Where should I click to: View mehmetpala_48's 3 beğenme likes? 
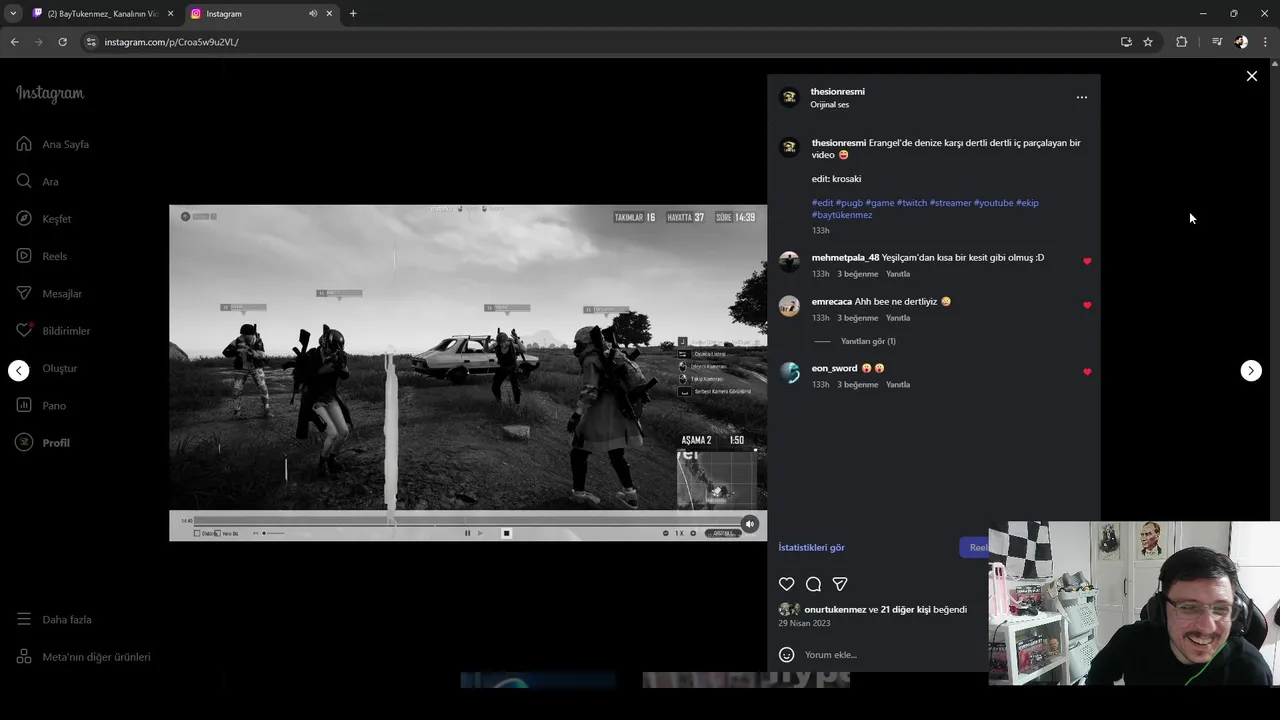pyautogui.click(x=858, y=274)
